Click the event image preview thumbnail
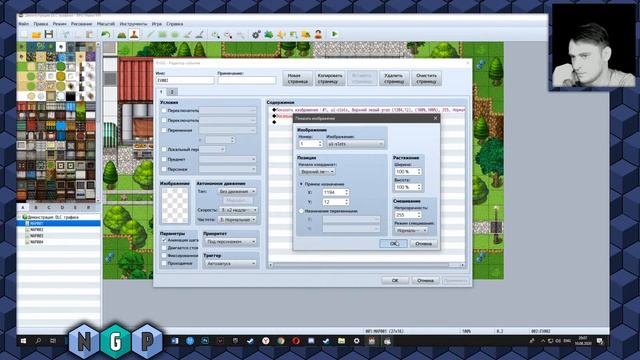This screenshot has width=640, height=360. 175,206
